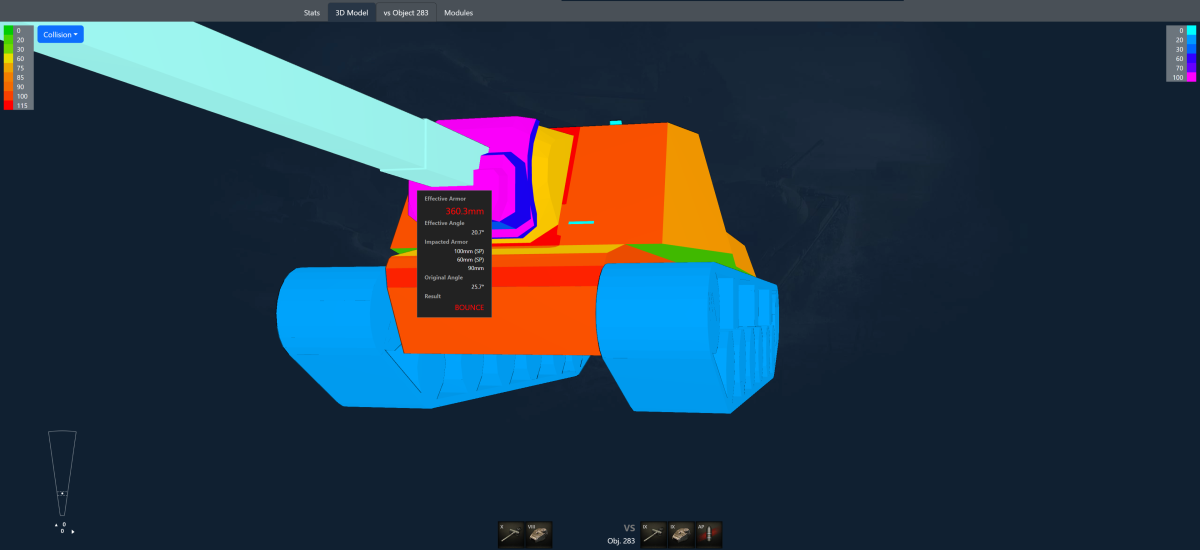Click the green 0 armor legend swatch
Image resolution: width=1200 pixels, height=550 pixels.
point(10,31)
